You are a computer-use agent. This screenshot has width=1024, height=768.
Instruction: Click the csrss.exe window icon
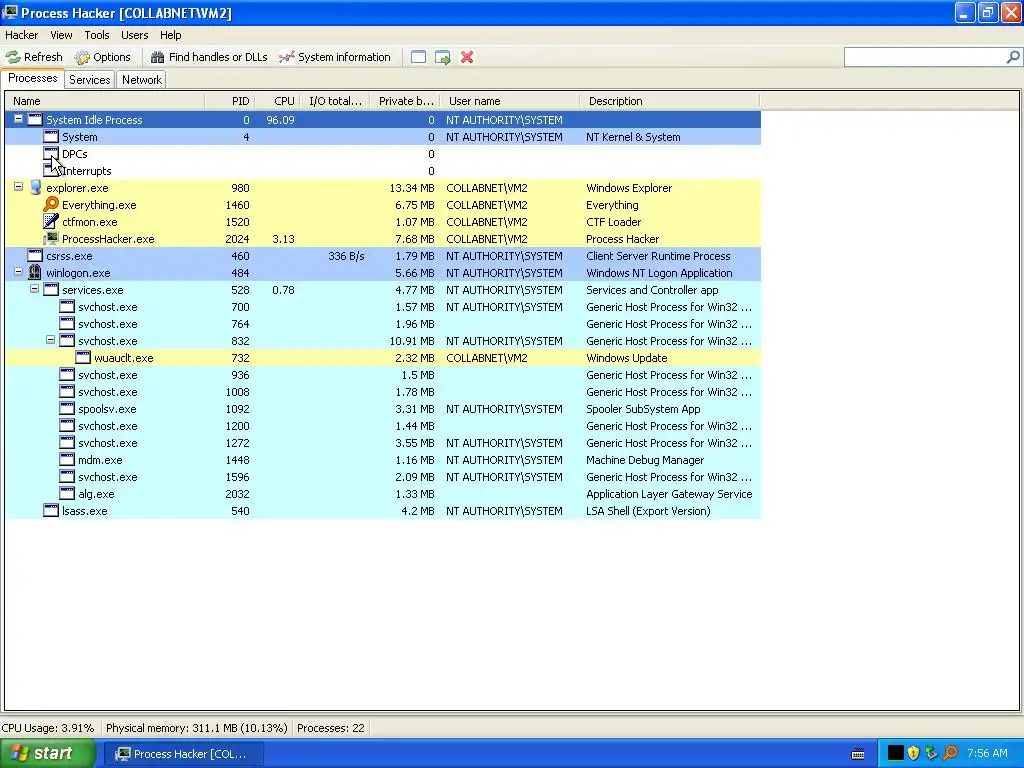point(35,255)
